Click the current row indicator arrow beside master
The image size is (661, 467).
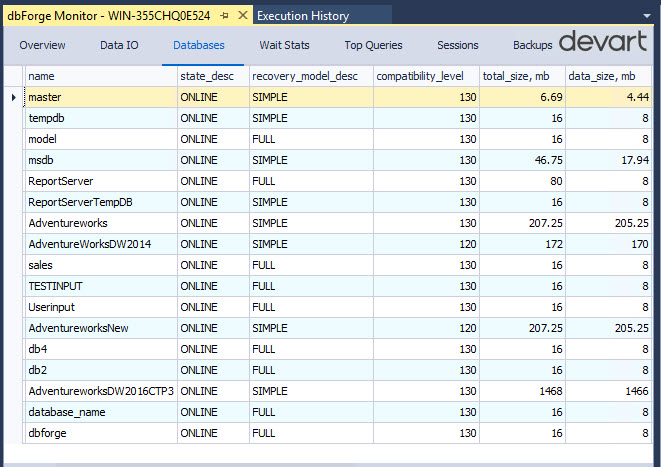[x=13, y=97]
